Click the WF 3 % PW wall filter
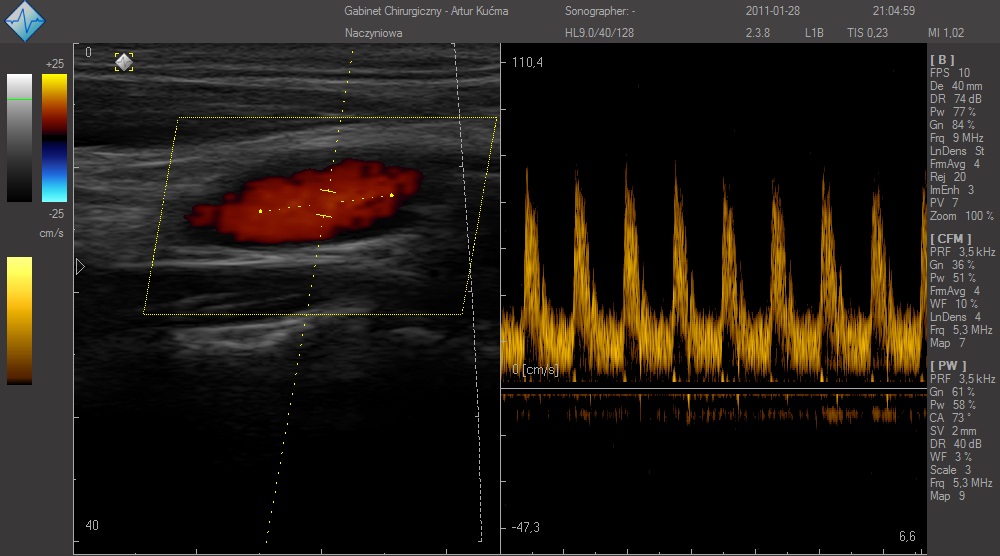The width and height of the screenshot is (1000, 556). (x=951, y=457)
